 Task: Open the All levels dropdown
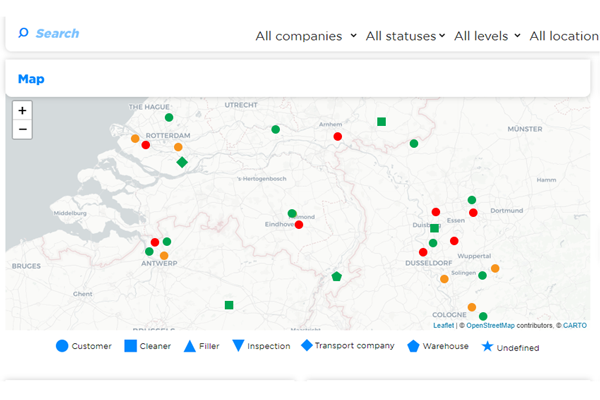click(487, 36)
